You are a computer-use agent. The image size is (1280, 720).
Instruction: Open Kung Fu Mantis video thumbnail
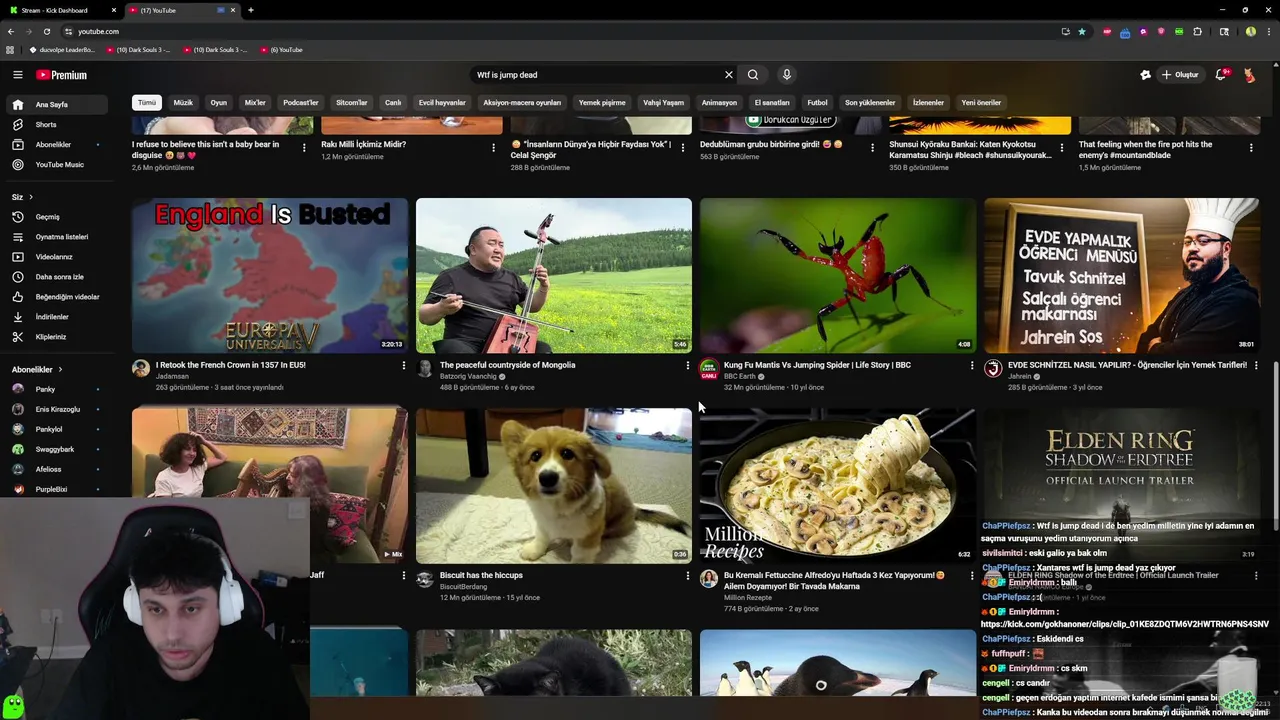point(838,275)
